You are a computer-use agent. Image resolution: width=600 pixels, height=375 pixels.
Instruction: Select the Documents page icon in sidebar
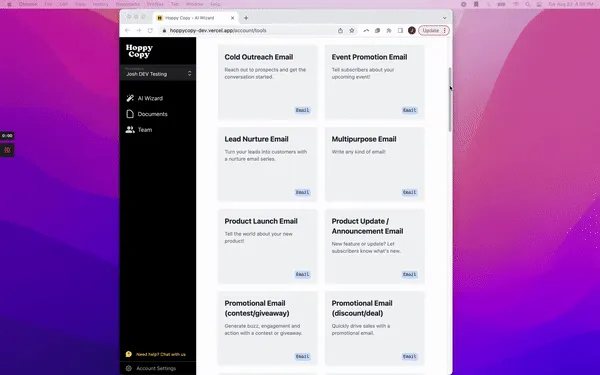click(130, 114)
